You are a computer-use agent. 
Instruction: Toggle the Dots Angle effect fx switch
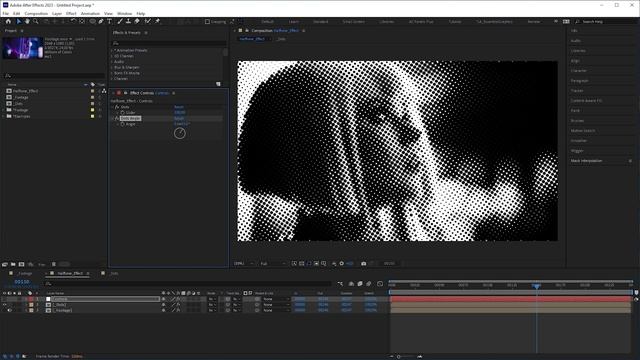click(x=117, y=118)
